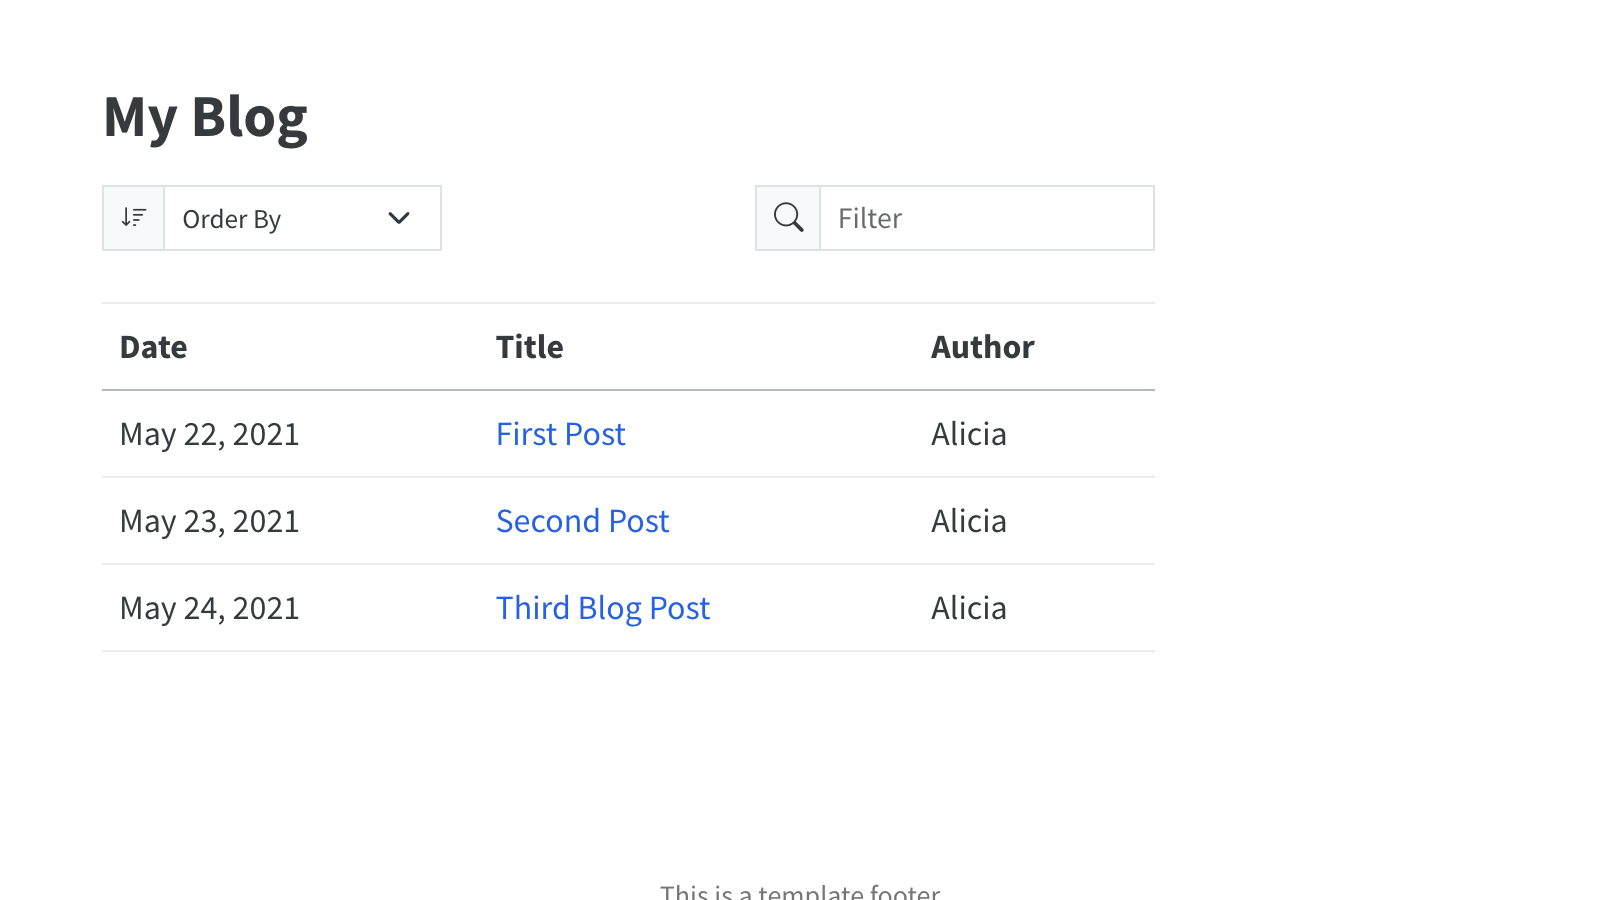Open the First Post link
Viewport: 1600px width, 900px height.
[560, 434]
